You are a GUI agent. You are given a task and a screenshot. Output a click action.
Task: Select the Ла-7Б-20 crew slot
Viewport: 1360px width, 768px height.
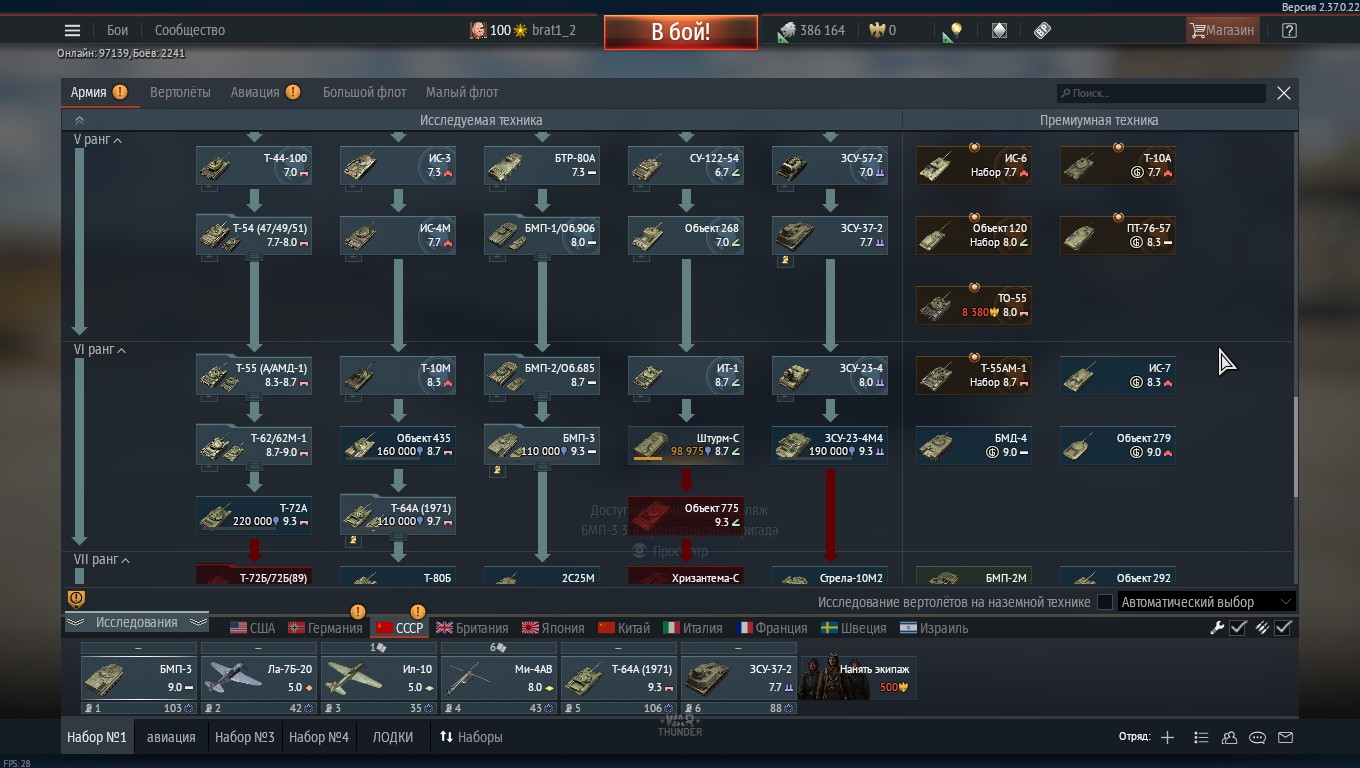[x=258, y=678]
